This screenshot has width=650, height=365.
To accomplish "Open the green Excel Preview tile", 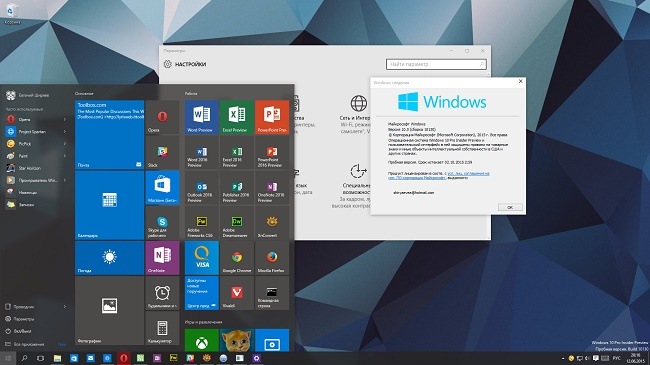I will pyautogui.click(x=237, y=117).
